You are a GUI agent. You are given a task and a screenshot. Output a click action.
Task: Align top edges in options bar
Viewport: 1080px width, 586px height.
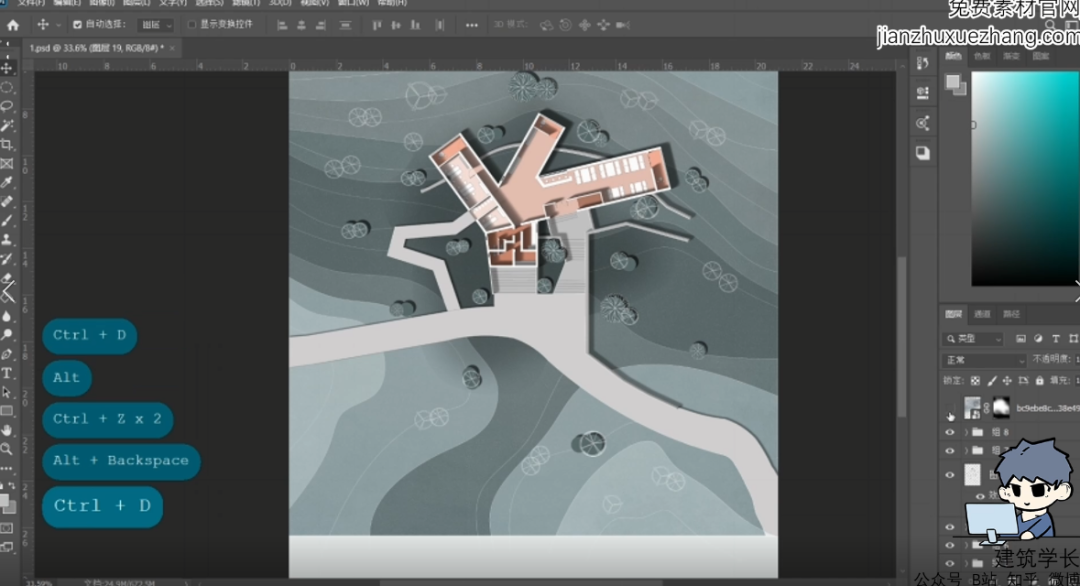[376, 25]
